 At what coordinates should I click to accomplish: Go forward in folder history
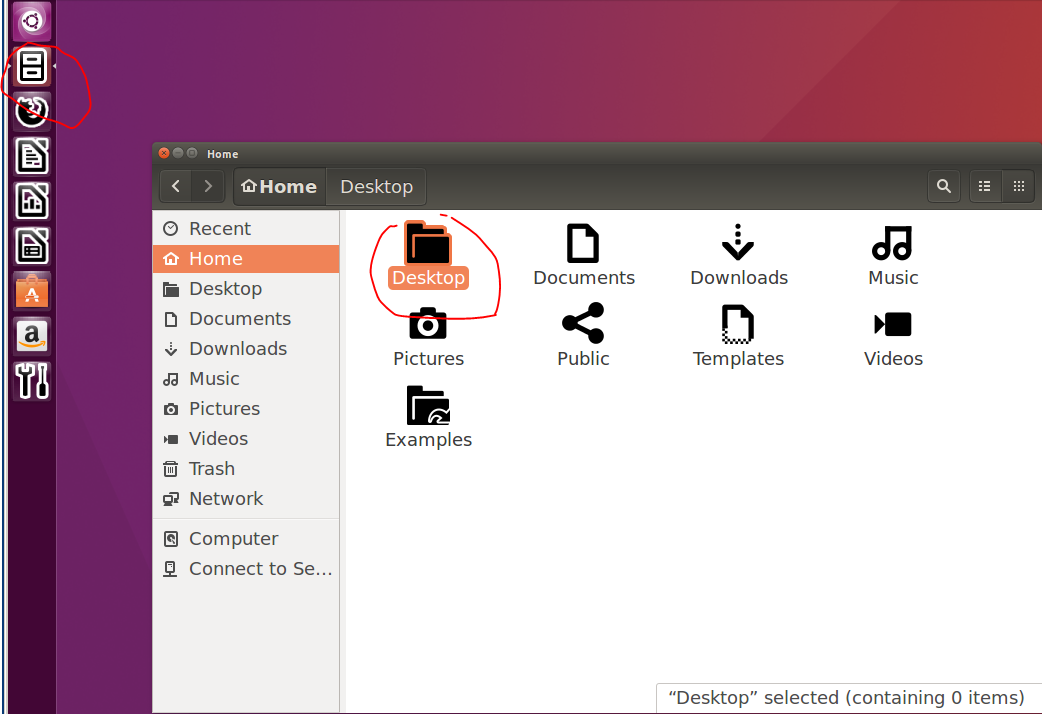click(x=207, y=186)
